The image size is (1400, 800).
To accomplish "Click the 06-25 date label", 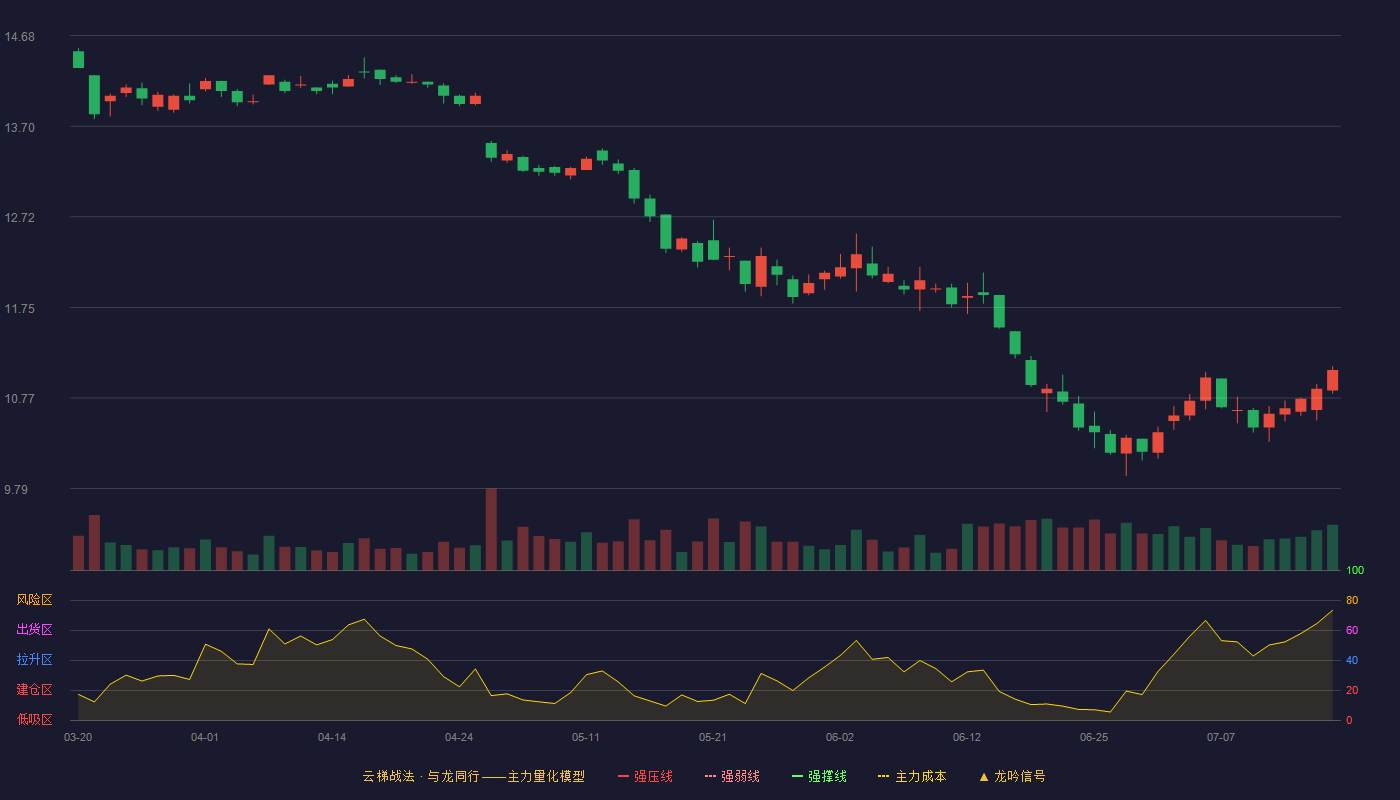I will (x=1094, y=737).
